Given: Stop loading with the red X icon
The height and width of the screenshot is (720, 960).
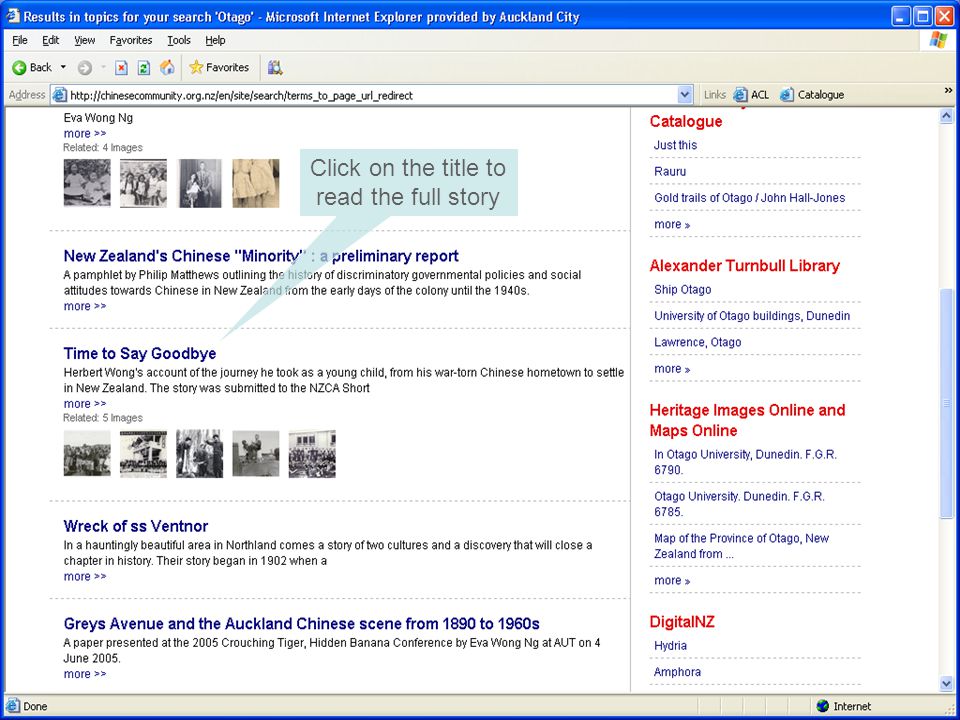Looking at the screenshot, I should (x=121, y=68).
